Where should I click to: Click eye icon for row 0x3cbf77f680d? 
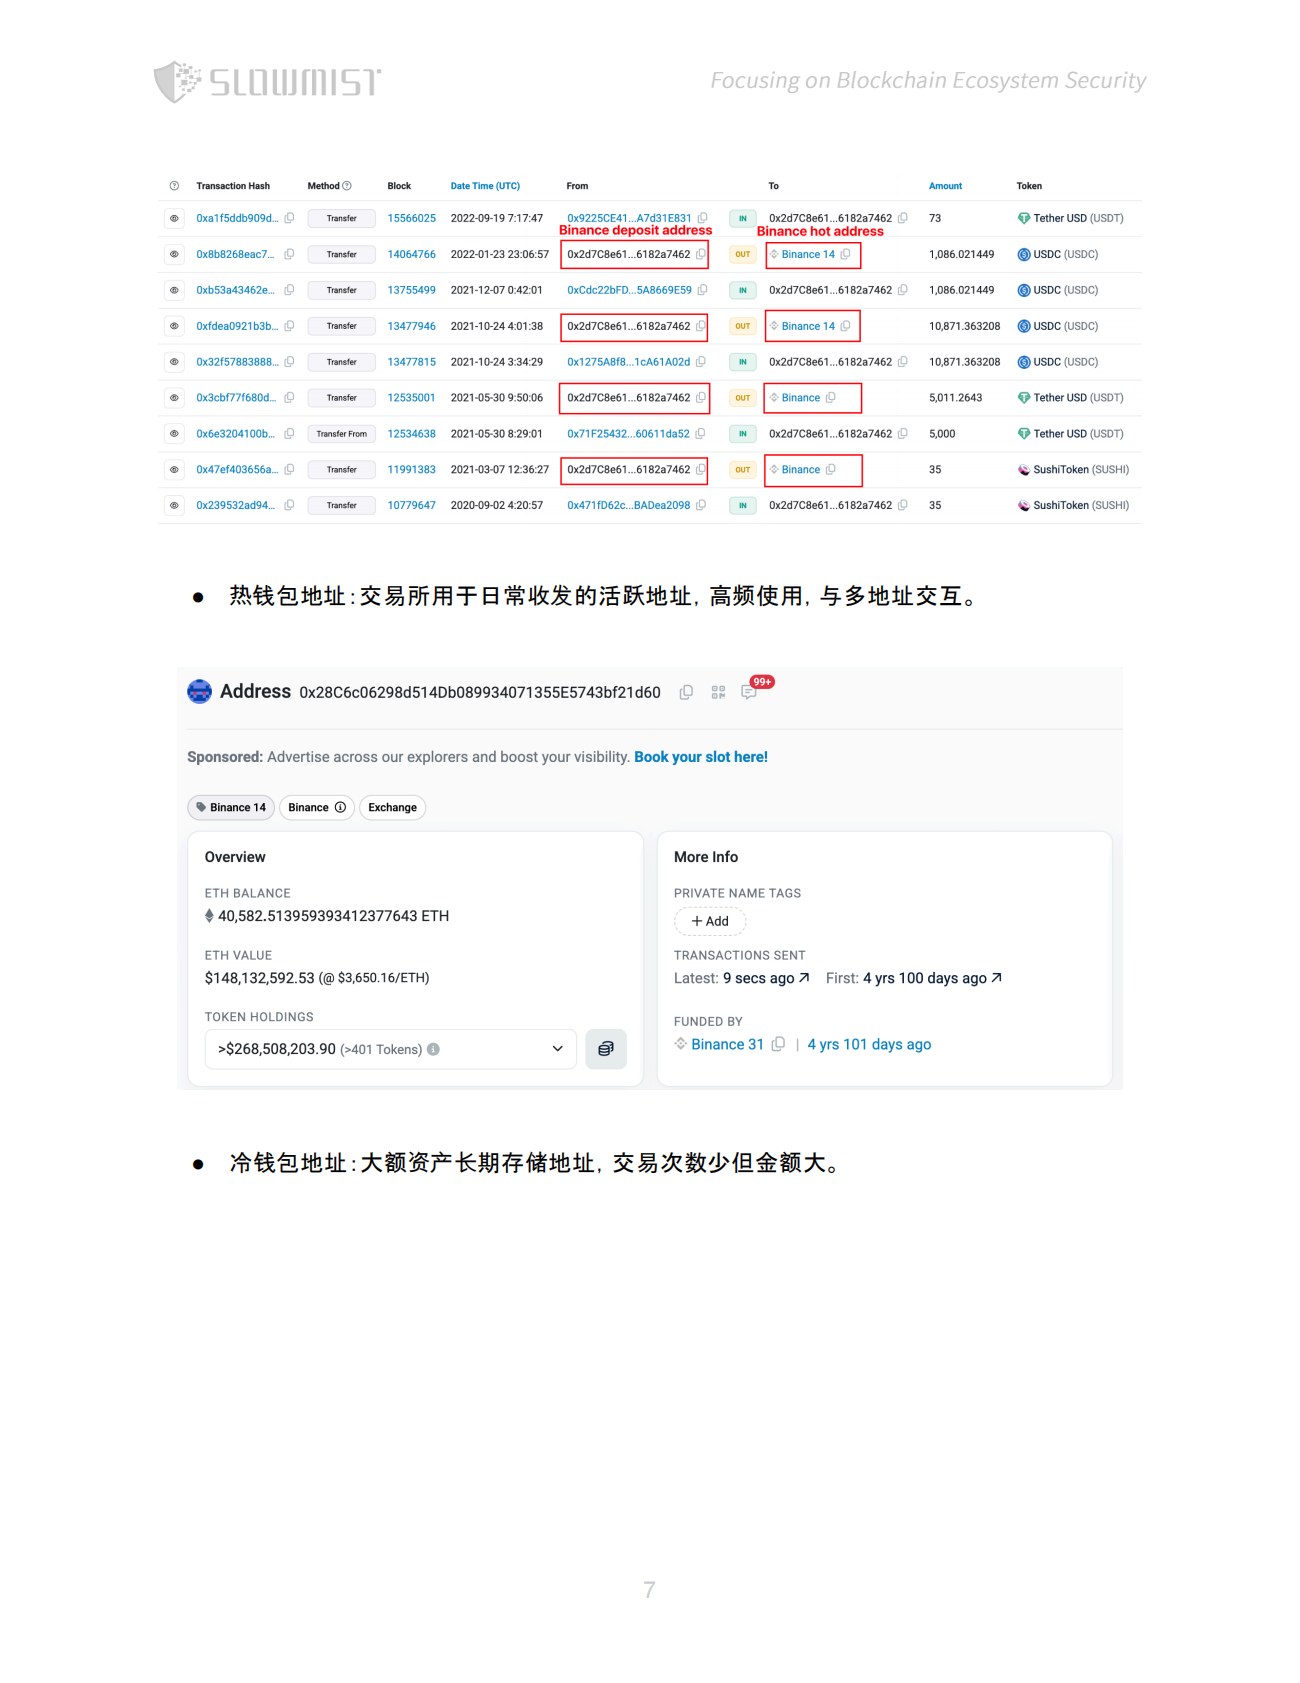click(174, 398)
